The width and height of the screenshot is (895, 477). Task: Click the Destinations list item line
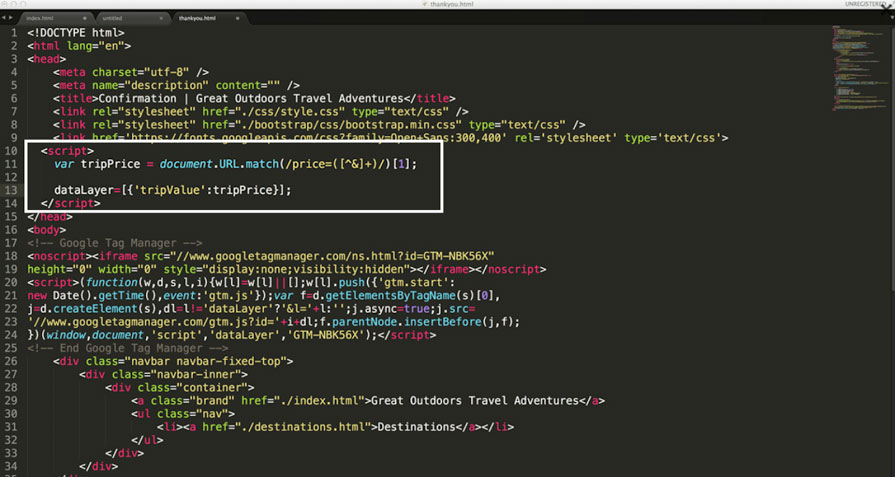(x=336, y=426)
